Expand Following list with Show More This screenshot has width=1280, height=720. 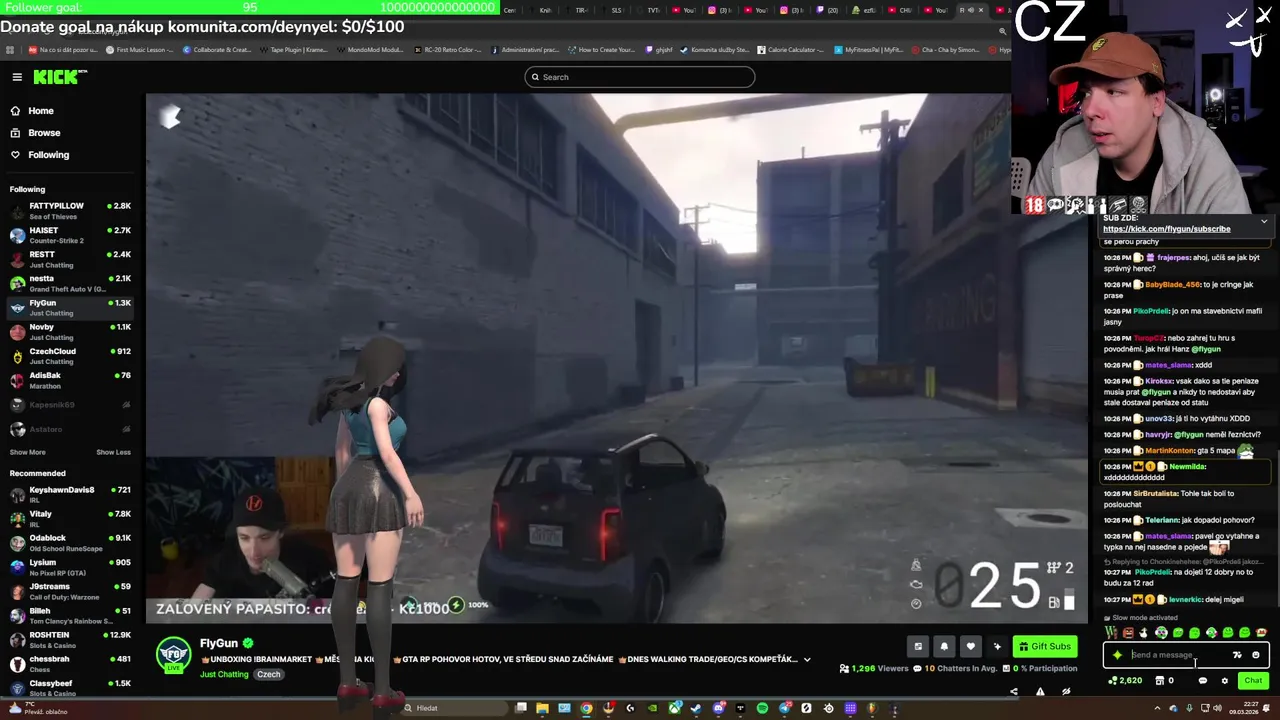pos(28,452)
